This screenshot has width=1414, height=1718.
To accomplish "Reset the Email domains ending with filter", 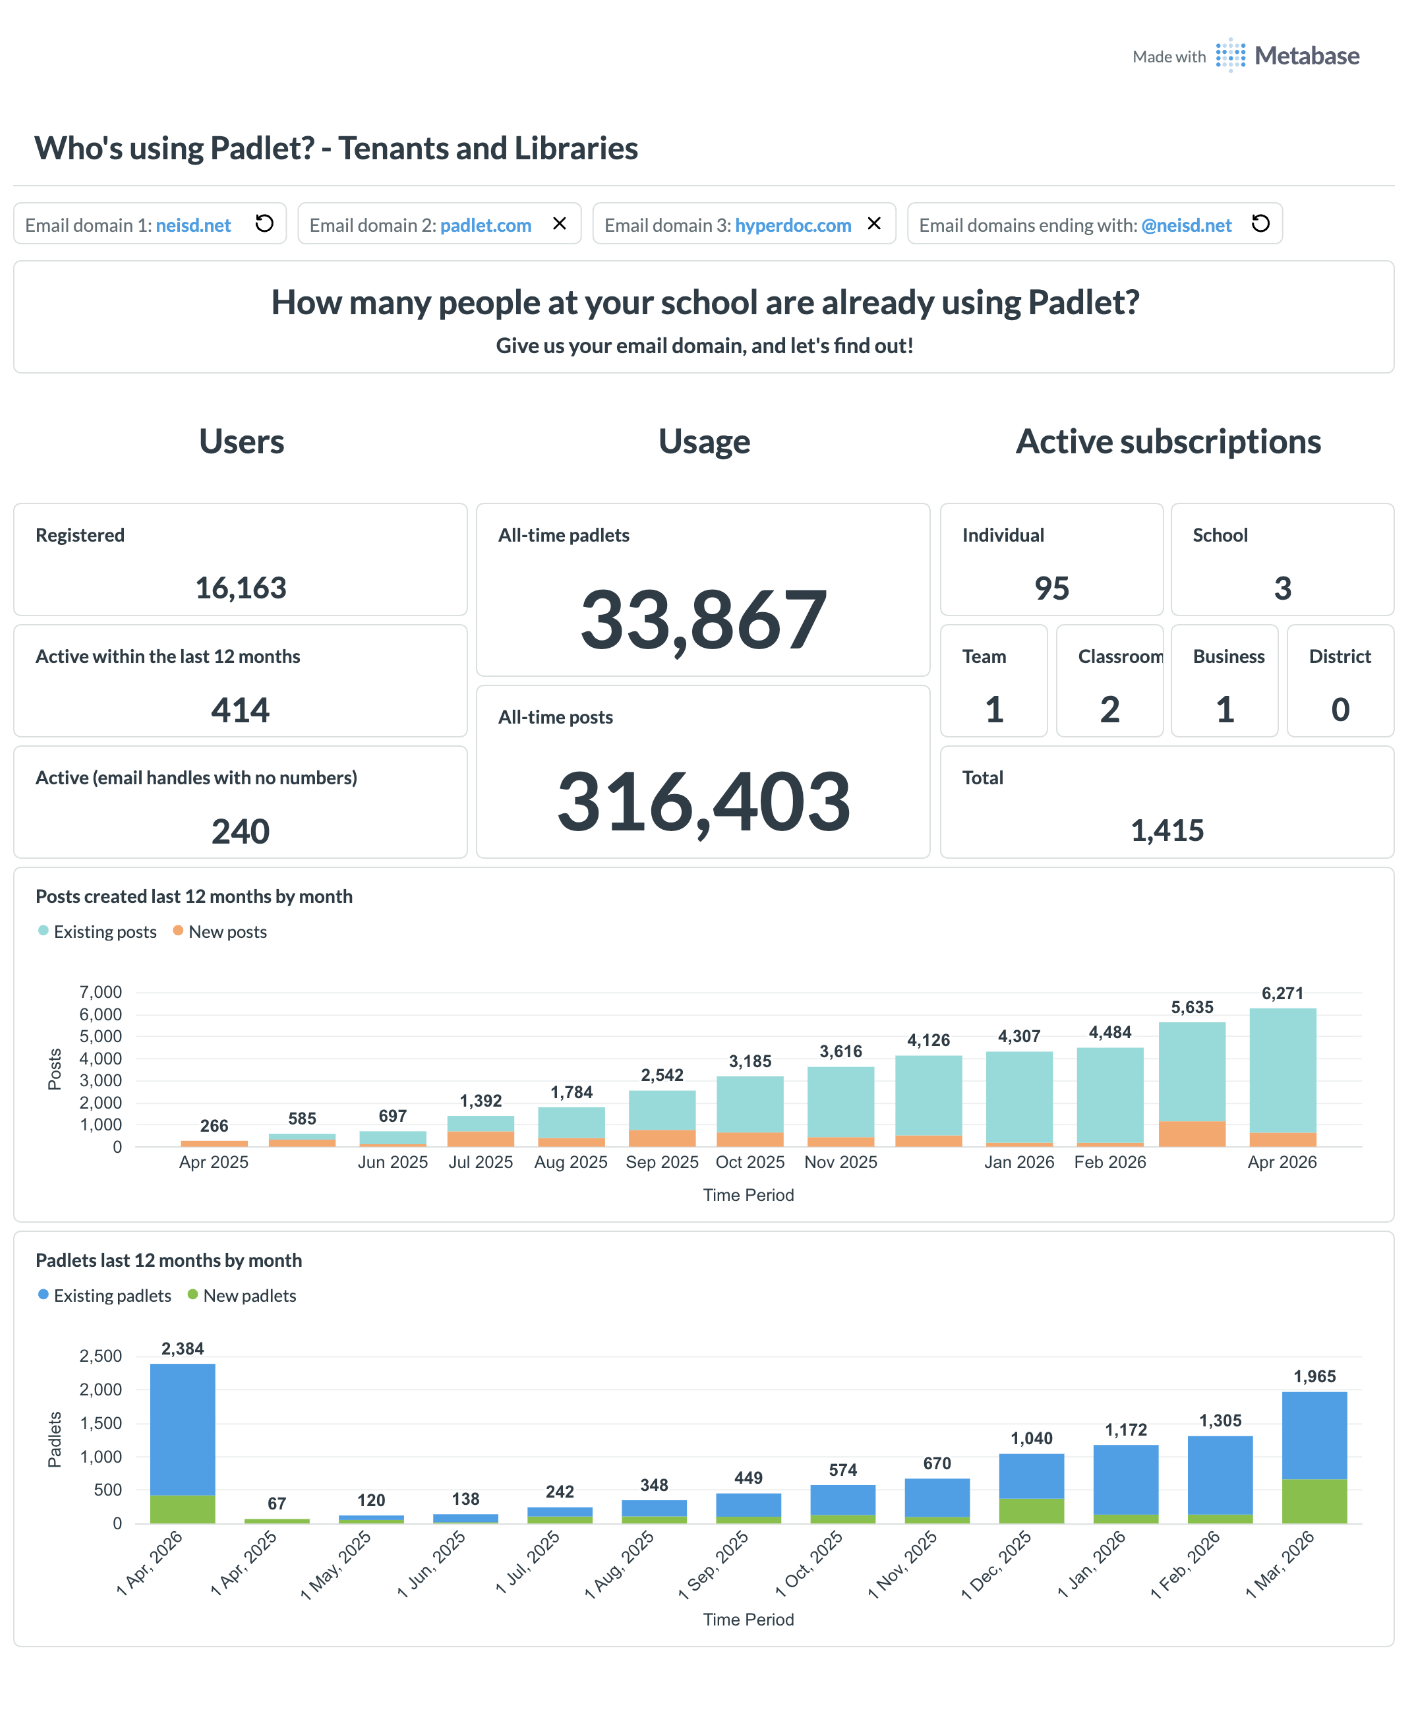I will pos(1261,224).
